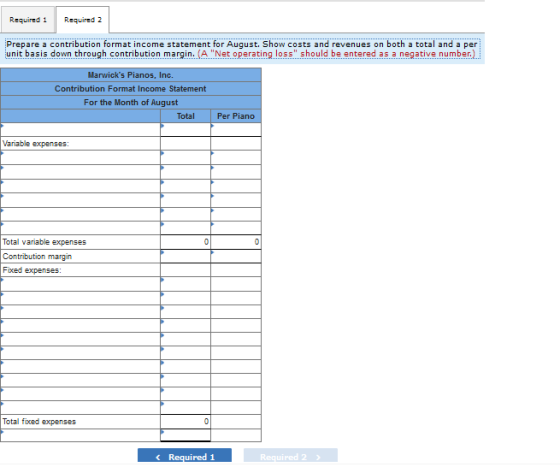The height and width of the screenshot is (467, 560).
Task: Open the third fixed expense label dropdown
Action: 80,312
